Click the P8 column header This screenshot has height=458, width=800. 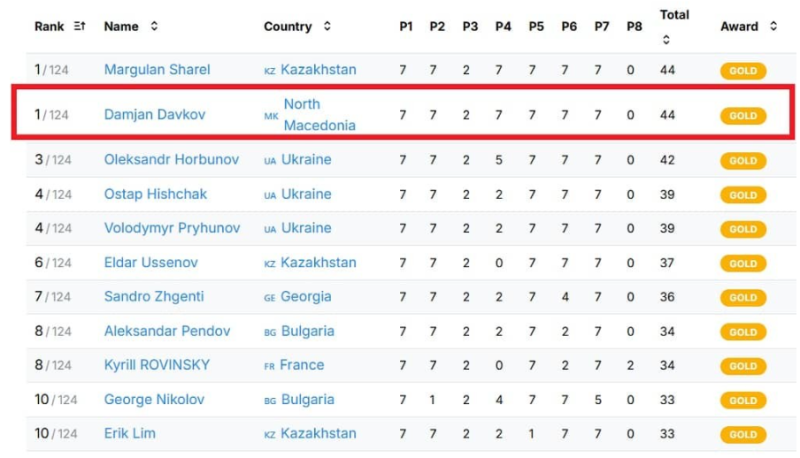[633, 27]
